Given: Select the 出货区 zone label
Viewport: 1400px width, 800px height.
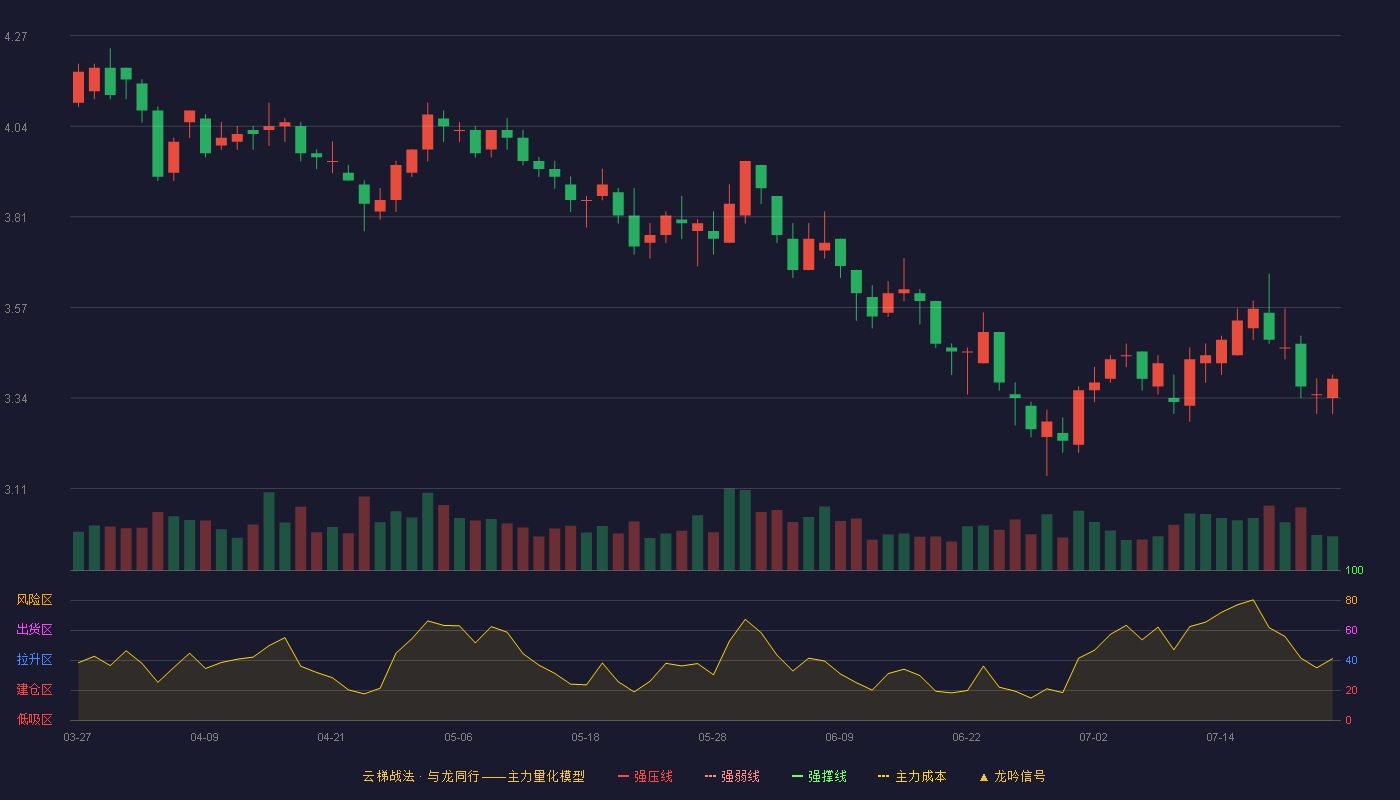Looking at the screenshot, I should tap(34, 630).
